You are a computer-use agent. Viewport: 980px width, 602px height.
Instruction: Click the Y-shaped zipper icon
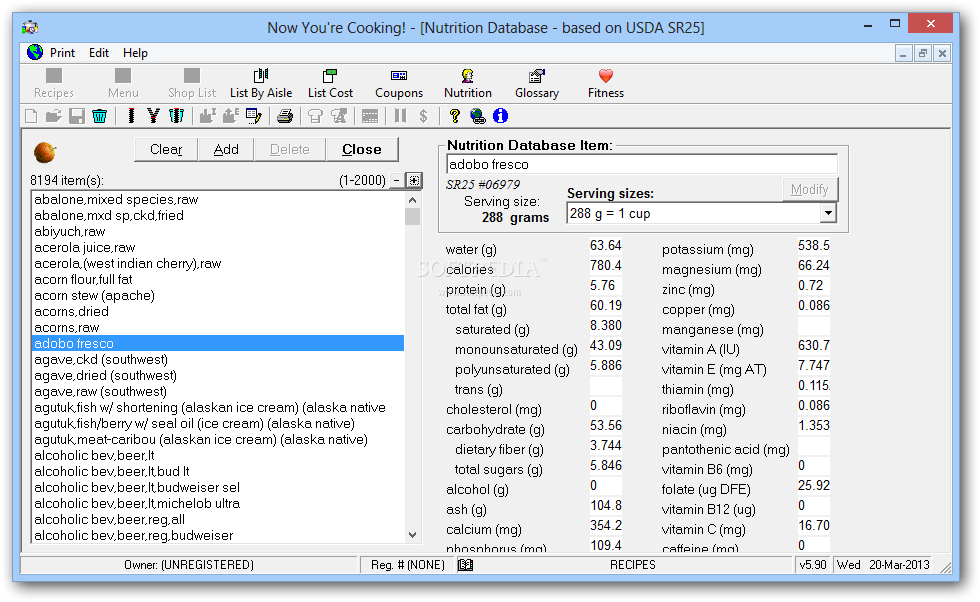(154, 116)
